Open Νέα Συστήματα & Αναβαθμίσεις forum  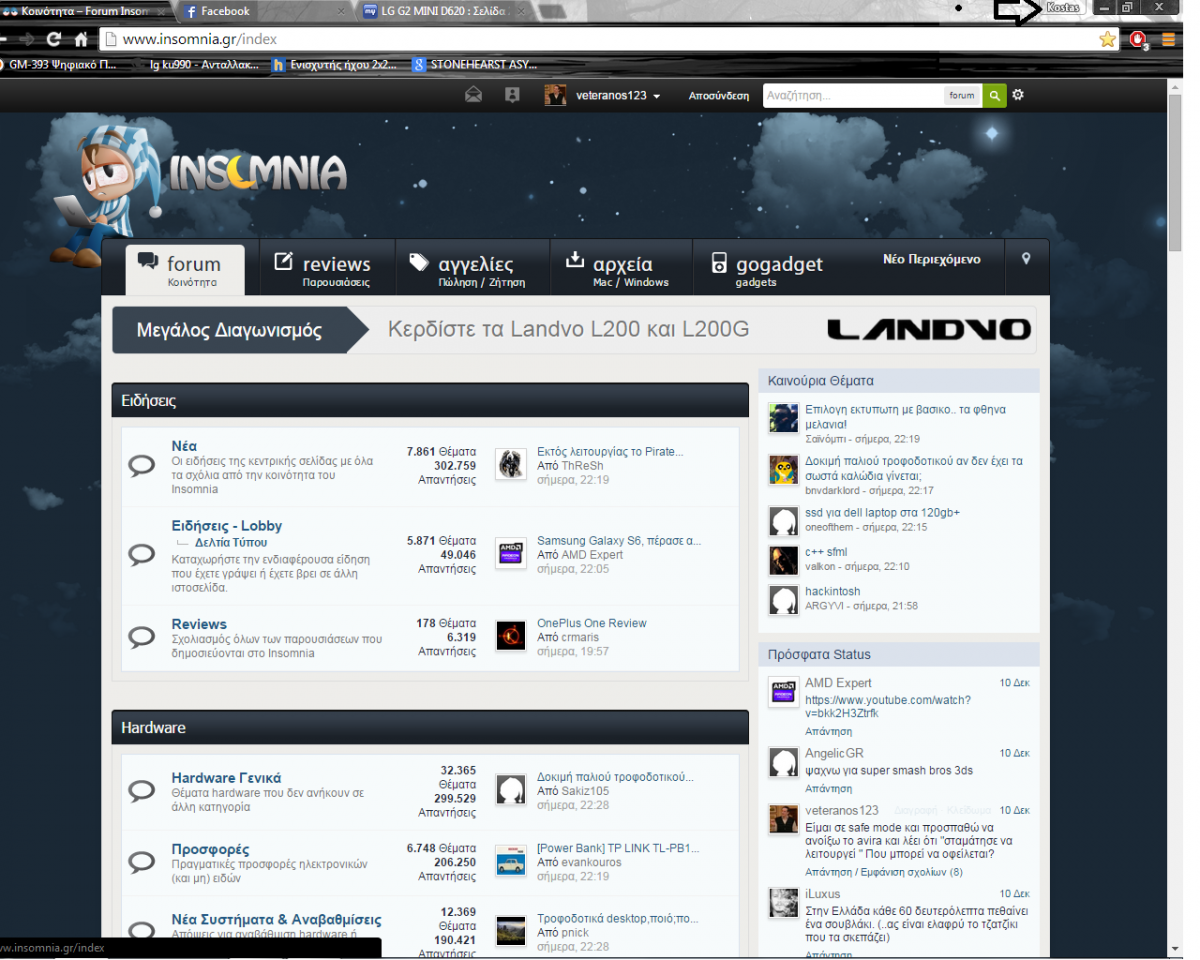click(276, 920)
